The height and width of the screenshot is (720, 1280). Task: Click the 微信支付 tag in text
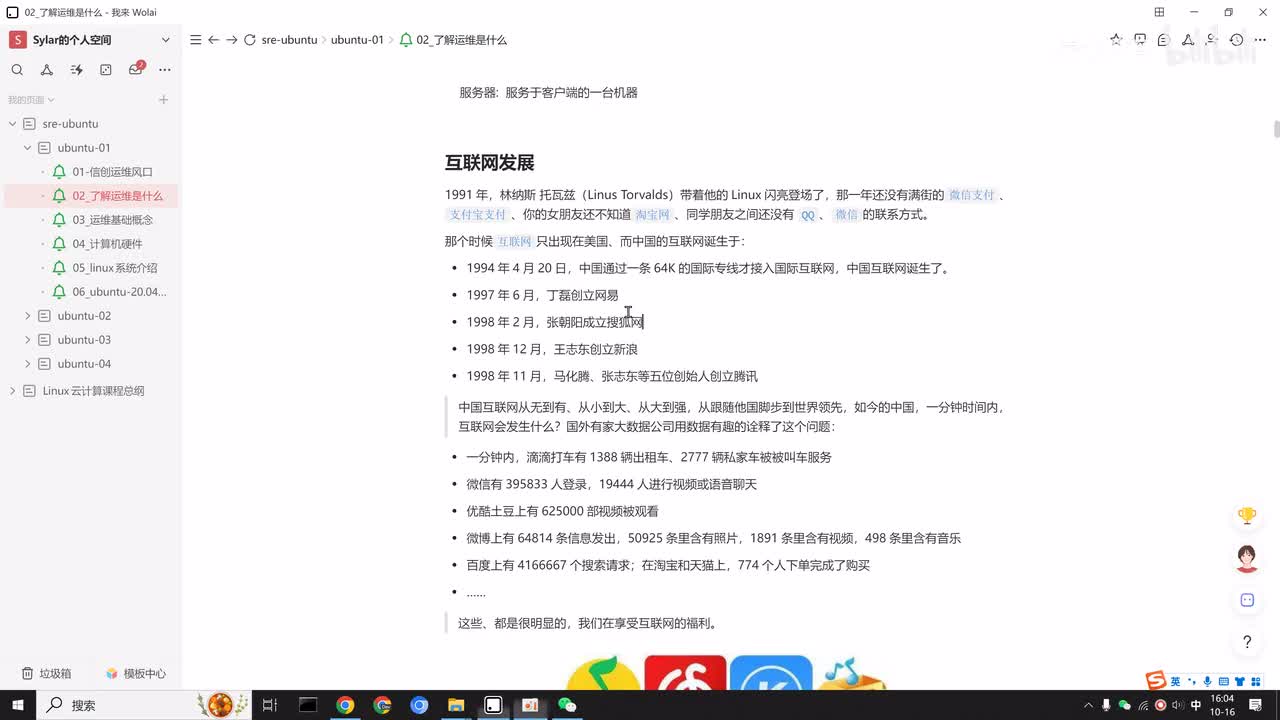[x=972, y=195]
